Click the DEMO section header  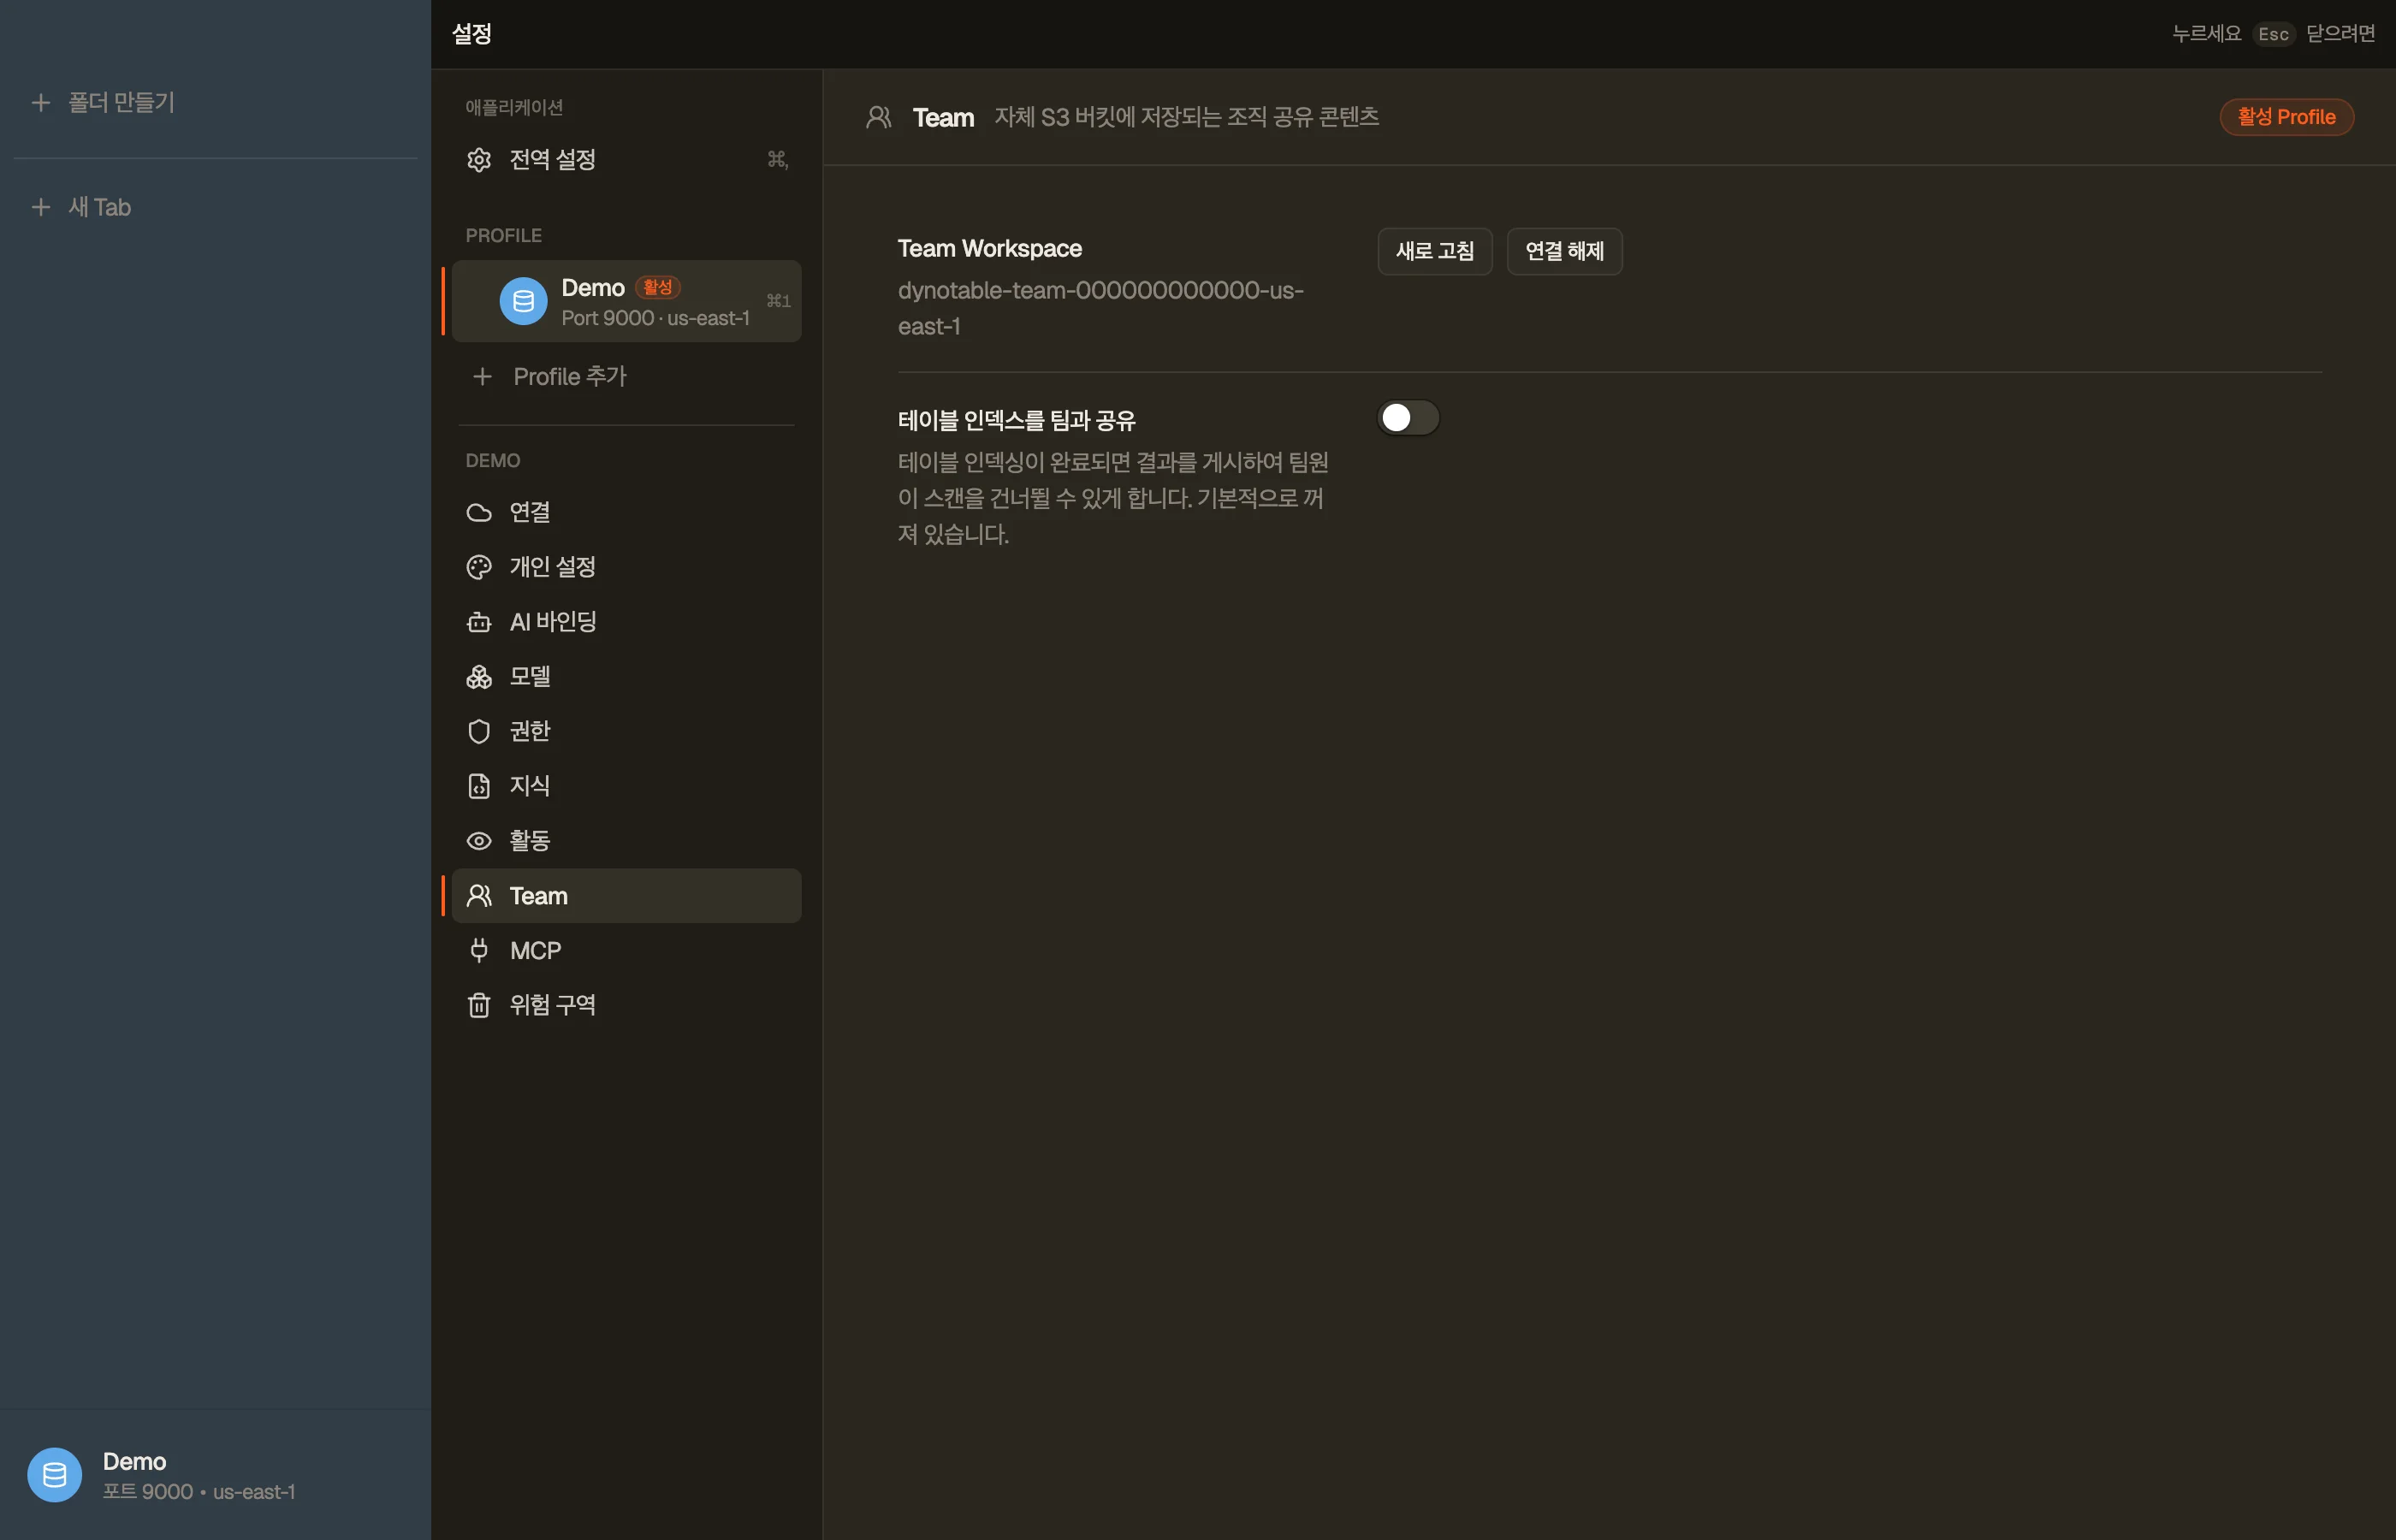pyautogui.click(x=493, y=461)
